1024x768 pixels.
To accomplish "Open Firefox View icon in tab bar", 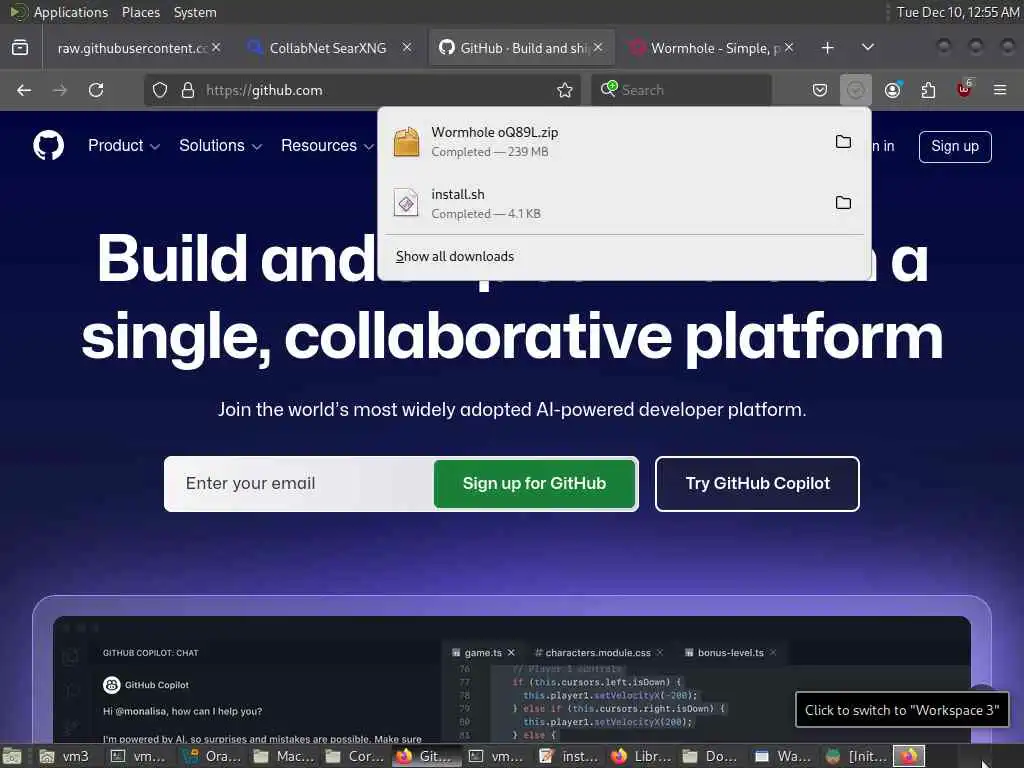I will point(20,48).
